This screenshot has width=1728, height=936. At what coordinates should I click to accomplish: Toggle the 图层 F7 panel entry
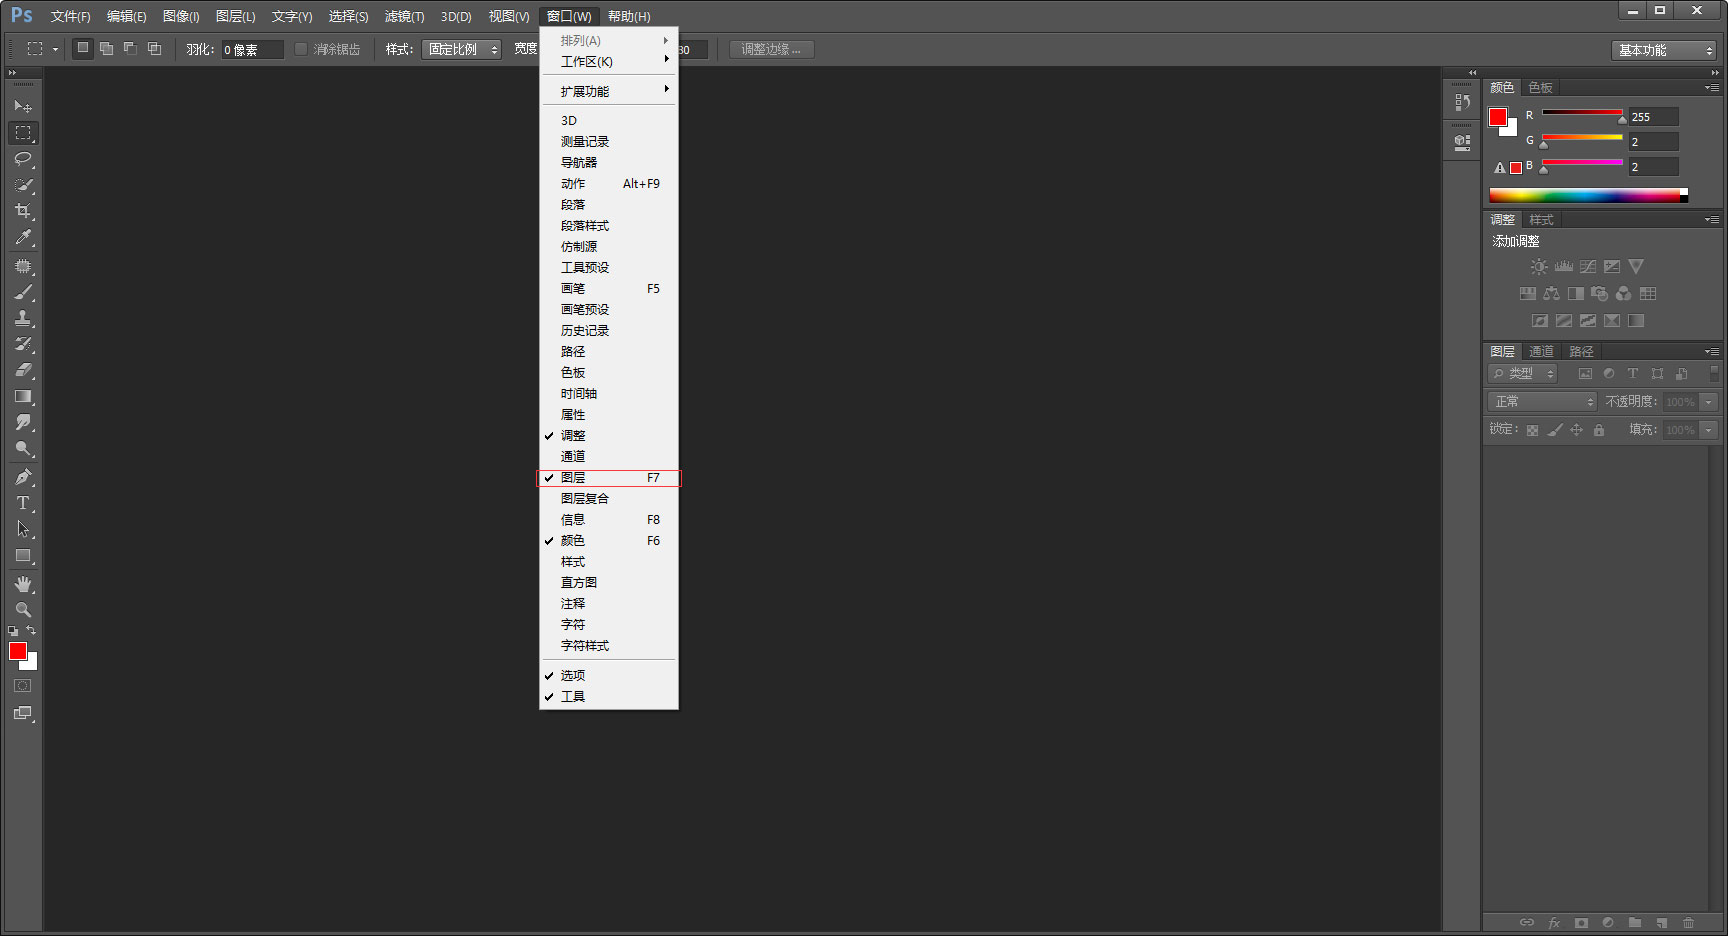(609, 478)
